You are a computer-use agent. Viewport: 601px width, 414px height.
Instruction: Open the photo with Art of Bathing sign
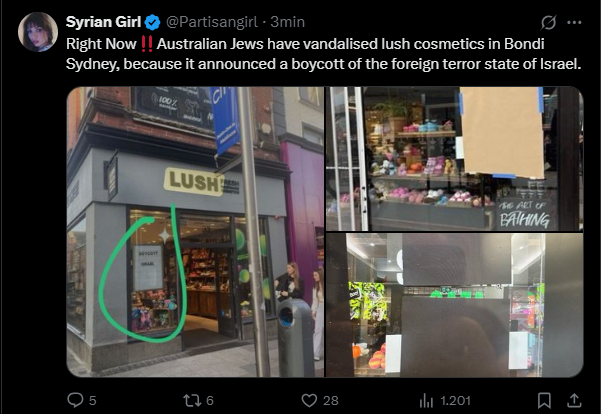coord(455,159)
